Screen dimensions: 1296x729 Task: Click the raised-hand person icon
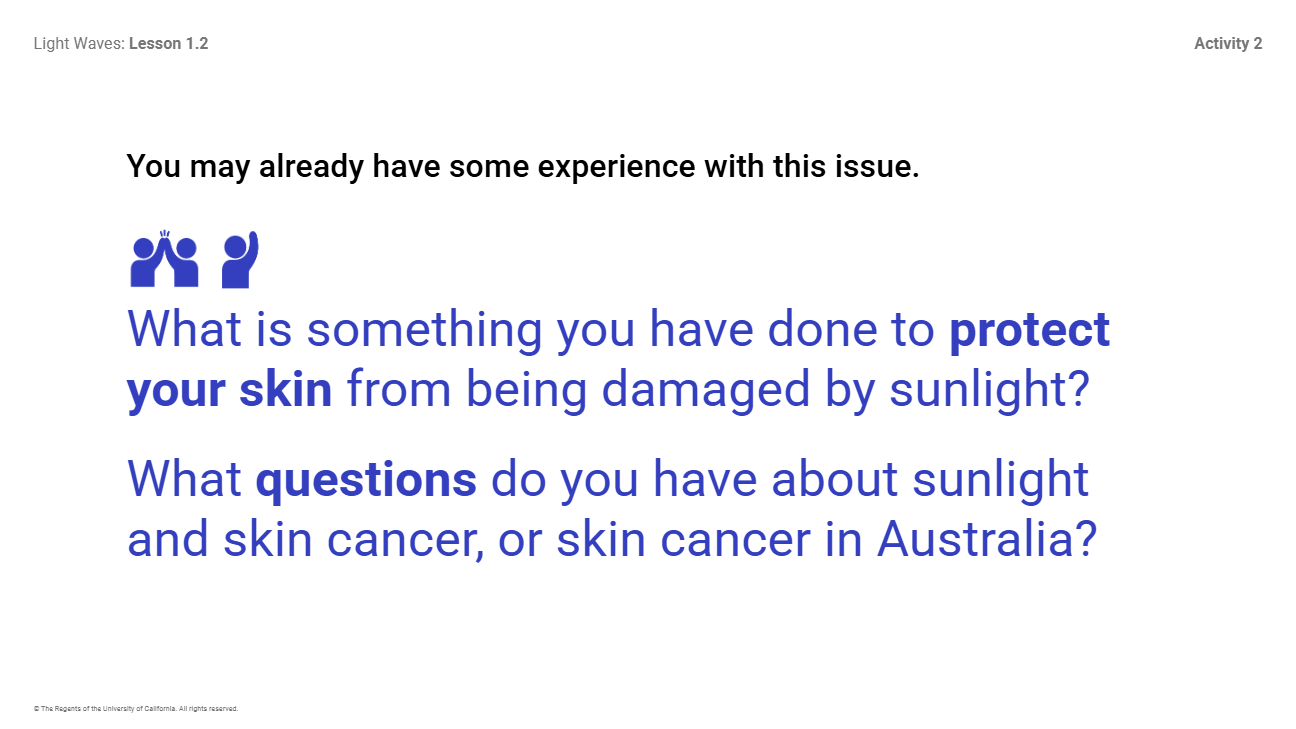coord(240,260)
